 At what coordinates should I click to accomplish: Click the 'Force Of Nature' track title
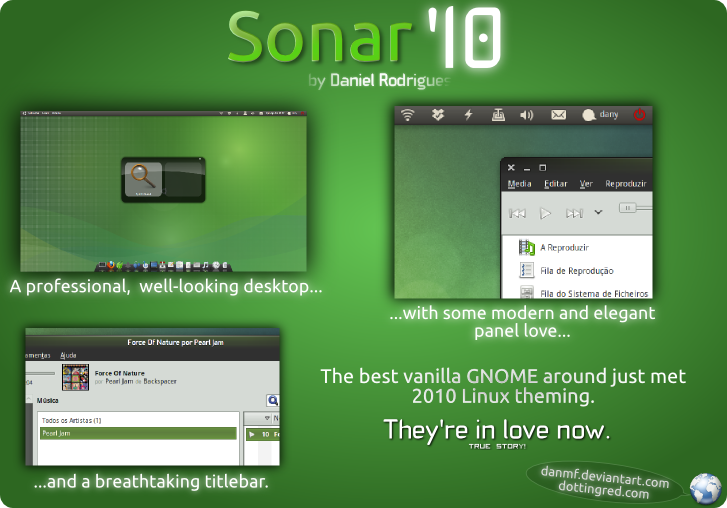tap(120, 373)
